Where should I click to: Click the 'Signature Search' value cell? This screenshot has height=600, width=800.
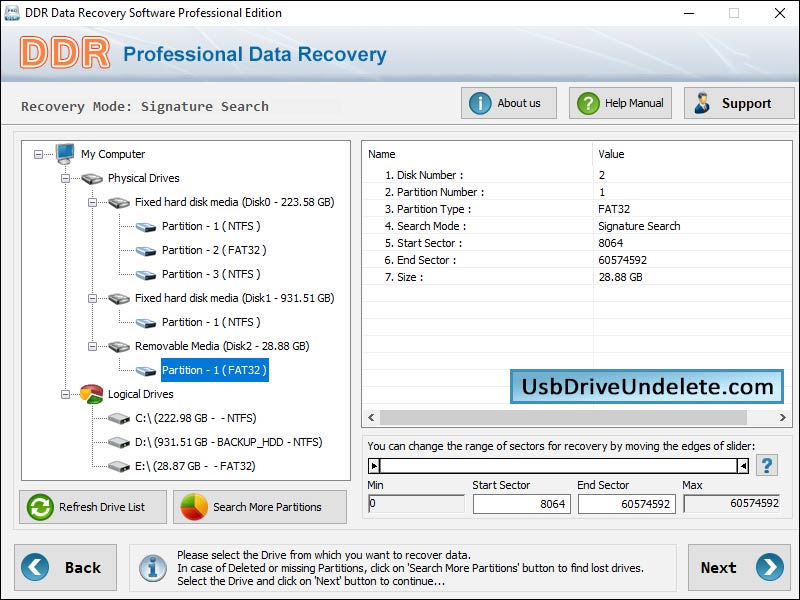639,226
